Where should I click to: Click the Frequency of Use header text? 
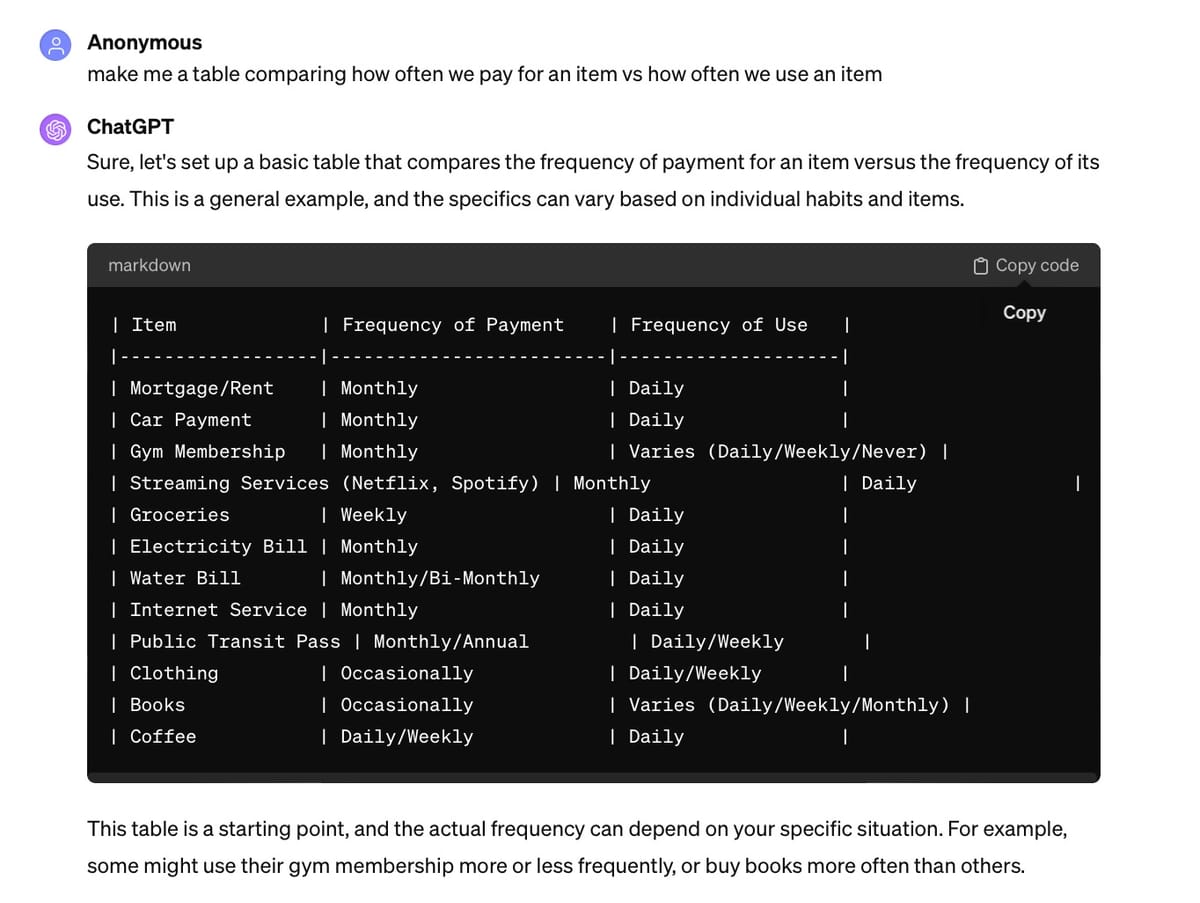point(718,325)
